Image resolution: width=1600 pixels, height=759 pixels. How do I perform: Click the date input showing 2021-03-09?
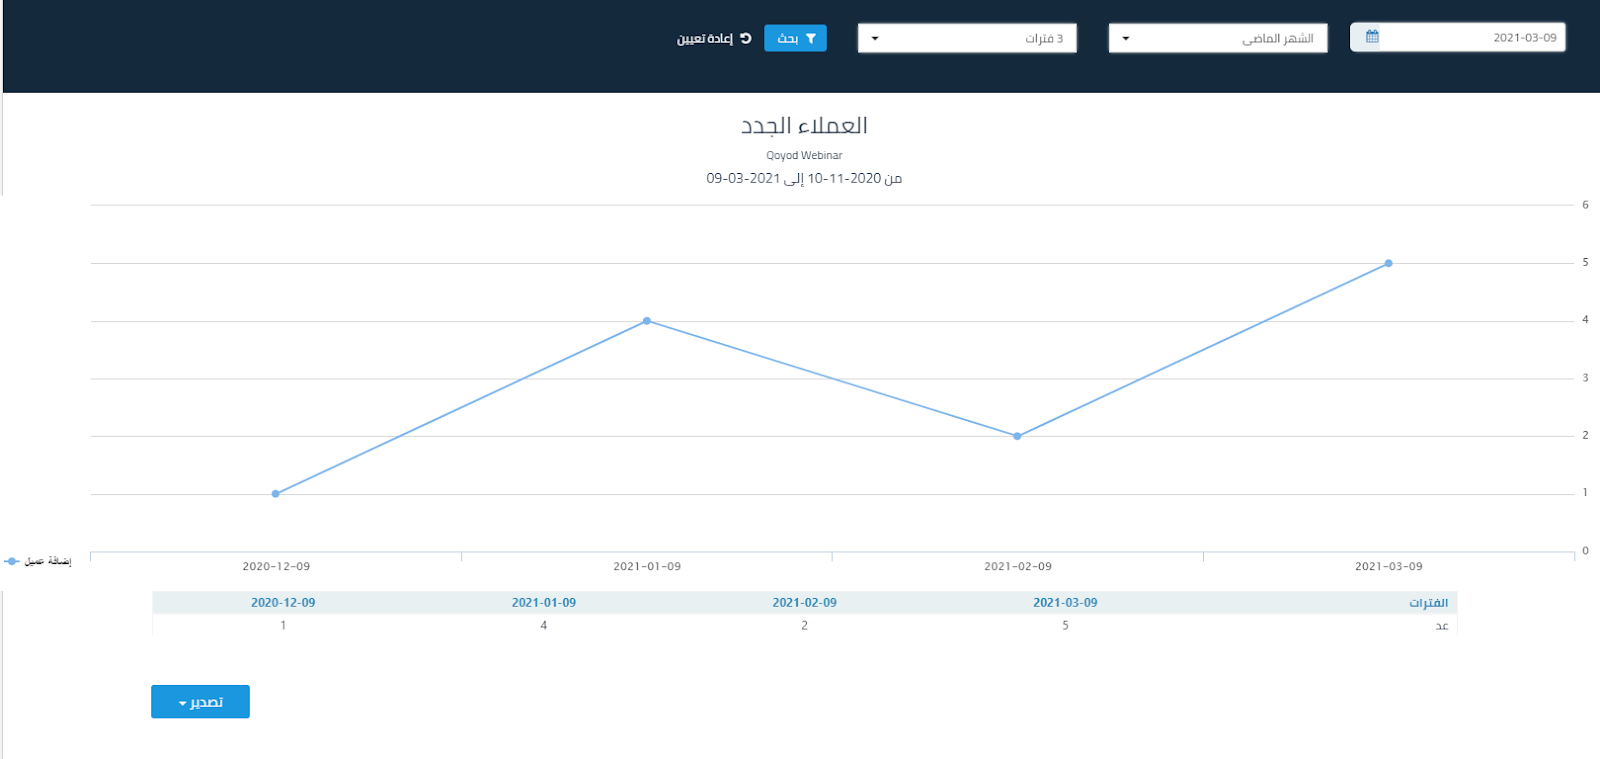1470,38
